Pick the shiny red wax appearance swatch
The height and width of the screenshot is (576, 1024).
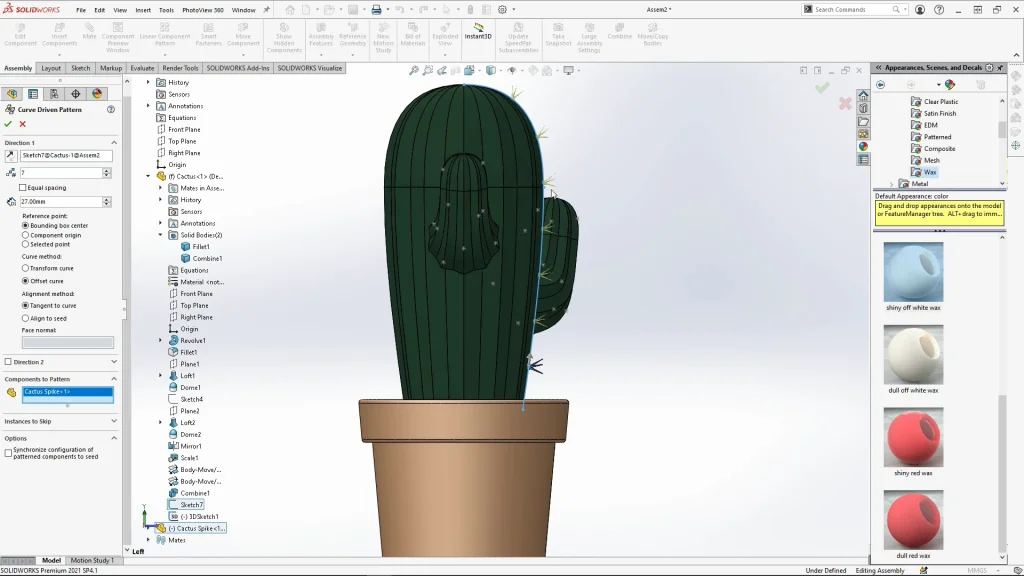point(913,437)
